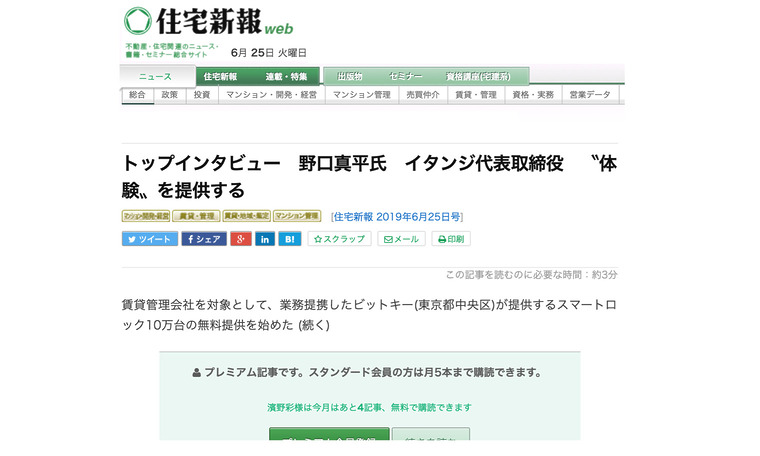Click the Google+ share icon
This screenshot has width=760, height=456.
240,239
